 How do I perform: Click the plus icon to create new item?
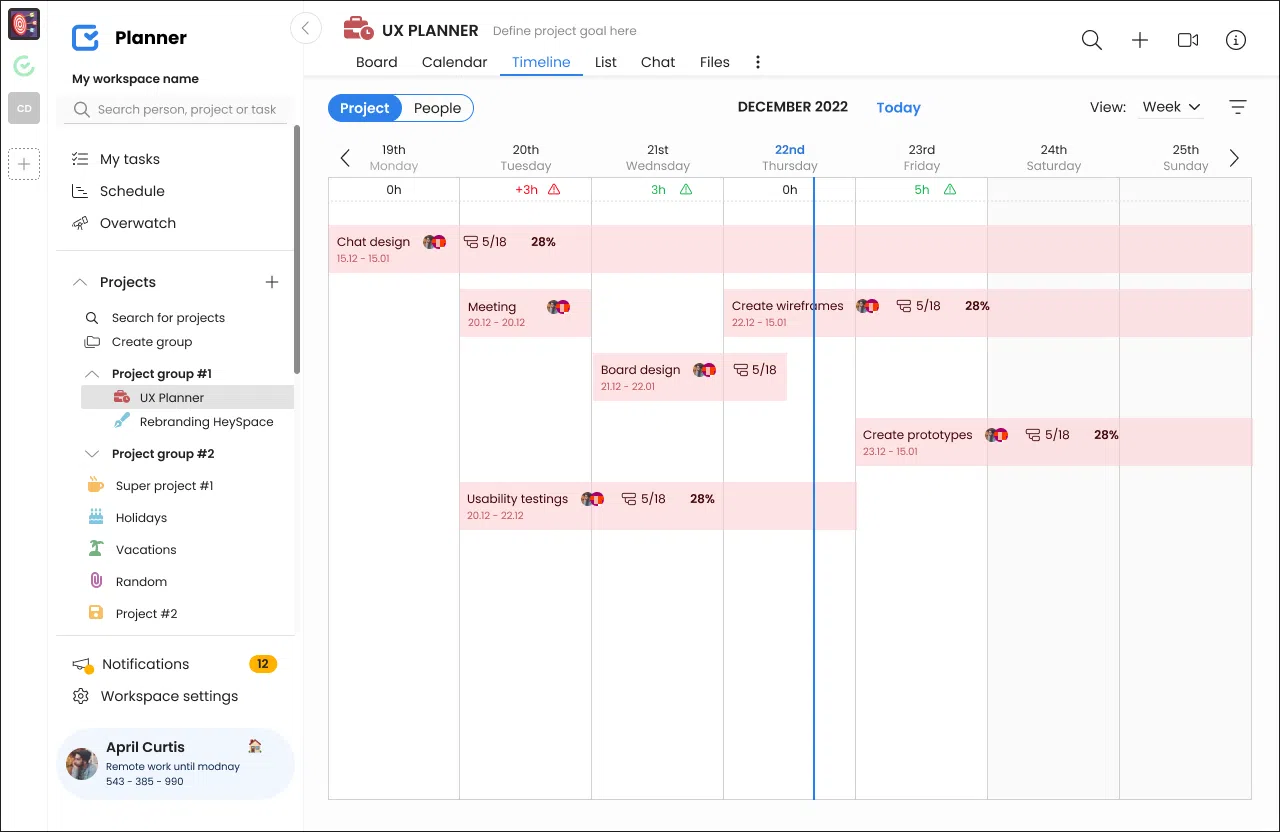[x=1139, y=40]
